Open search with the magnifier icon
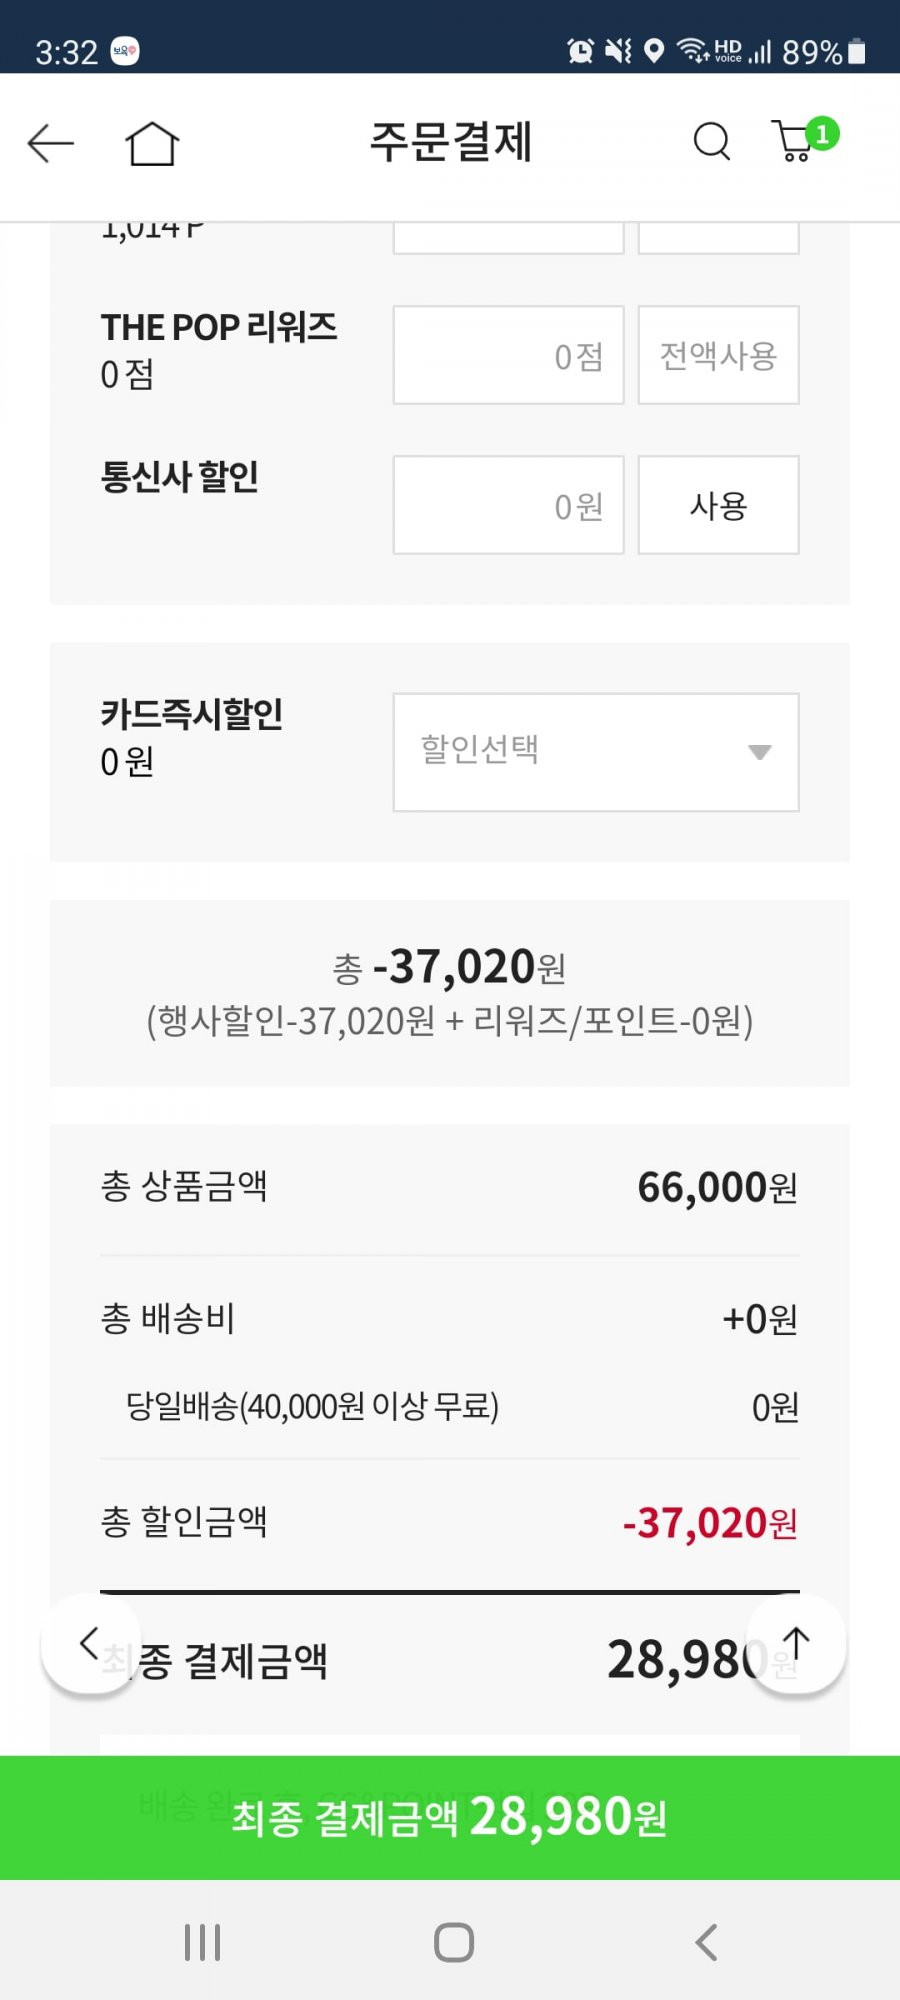Screen dimensions: 900x2000 [x=712, y=142]
